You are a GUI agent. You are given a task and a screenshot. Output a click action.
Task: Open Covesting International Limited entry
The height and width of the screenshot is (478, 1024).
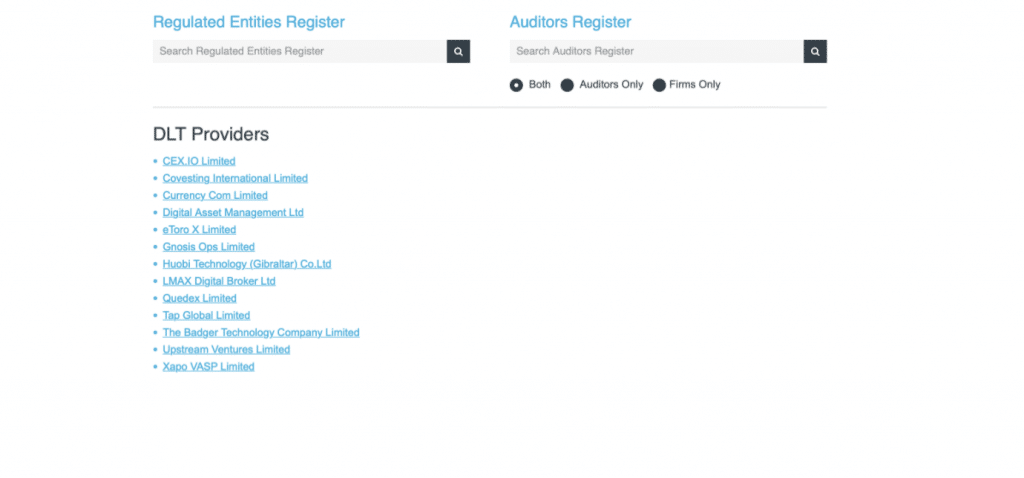[x=235, y=178]
